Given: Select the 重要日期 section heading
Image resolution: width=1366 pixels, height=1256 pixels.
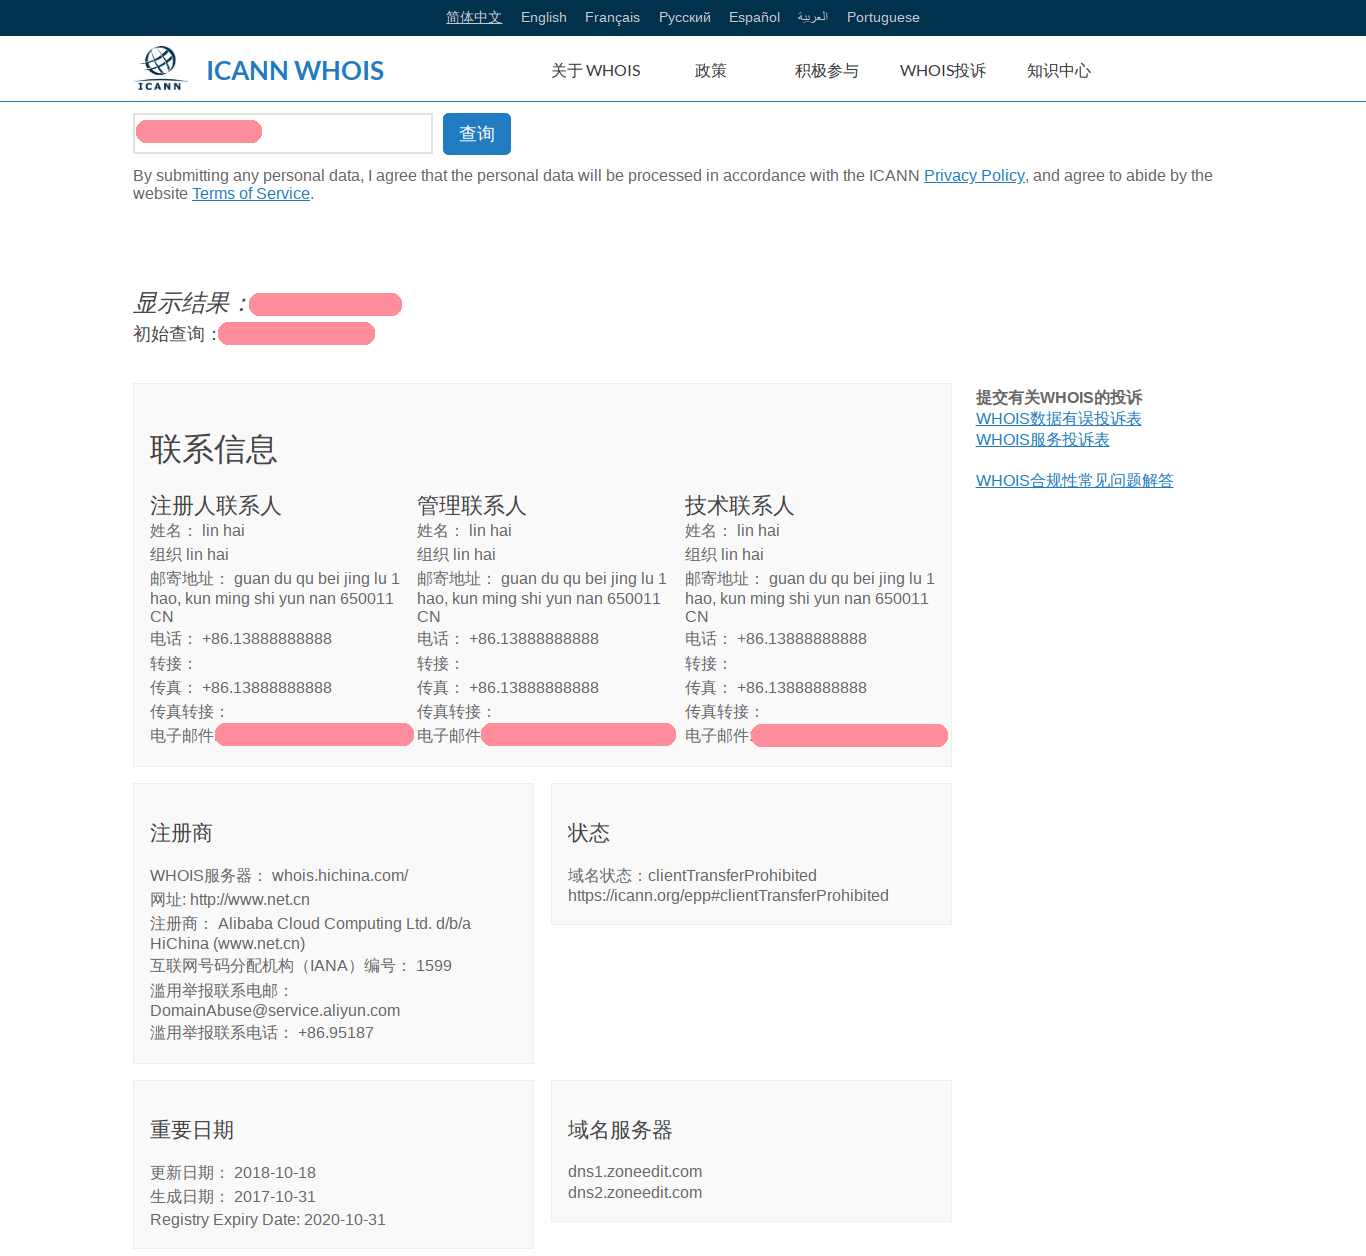Looking at the screenshot, I should 192,1130.
